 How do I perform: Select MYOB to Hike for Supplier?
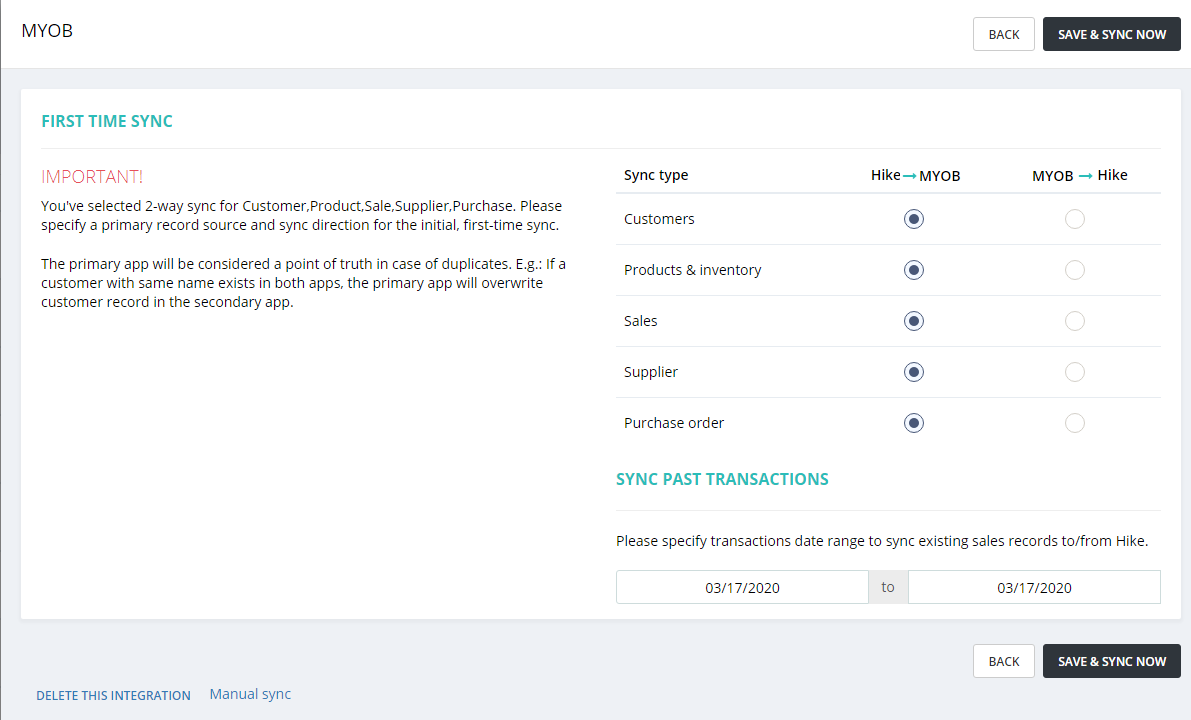(x=1075, y=372)
